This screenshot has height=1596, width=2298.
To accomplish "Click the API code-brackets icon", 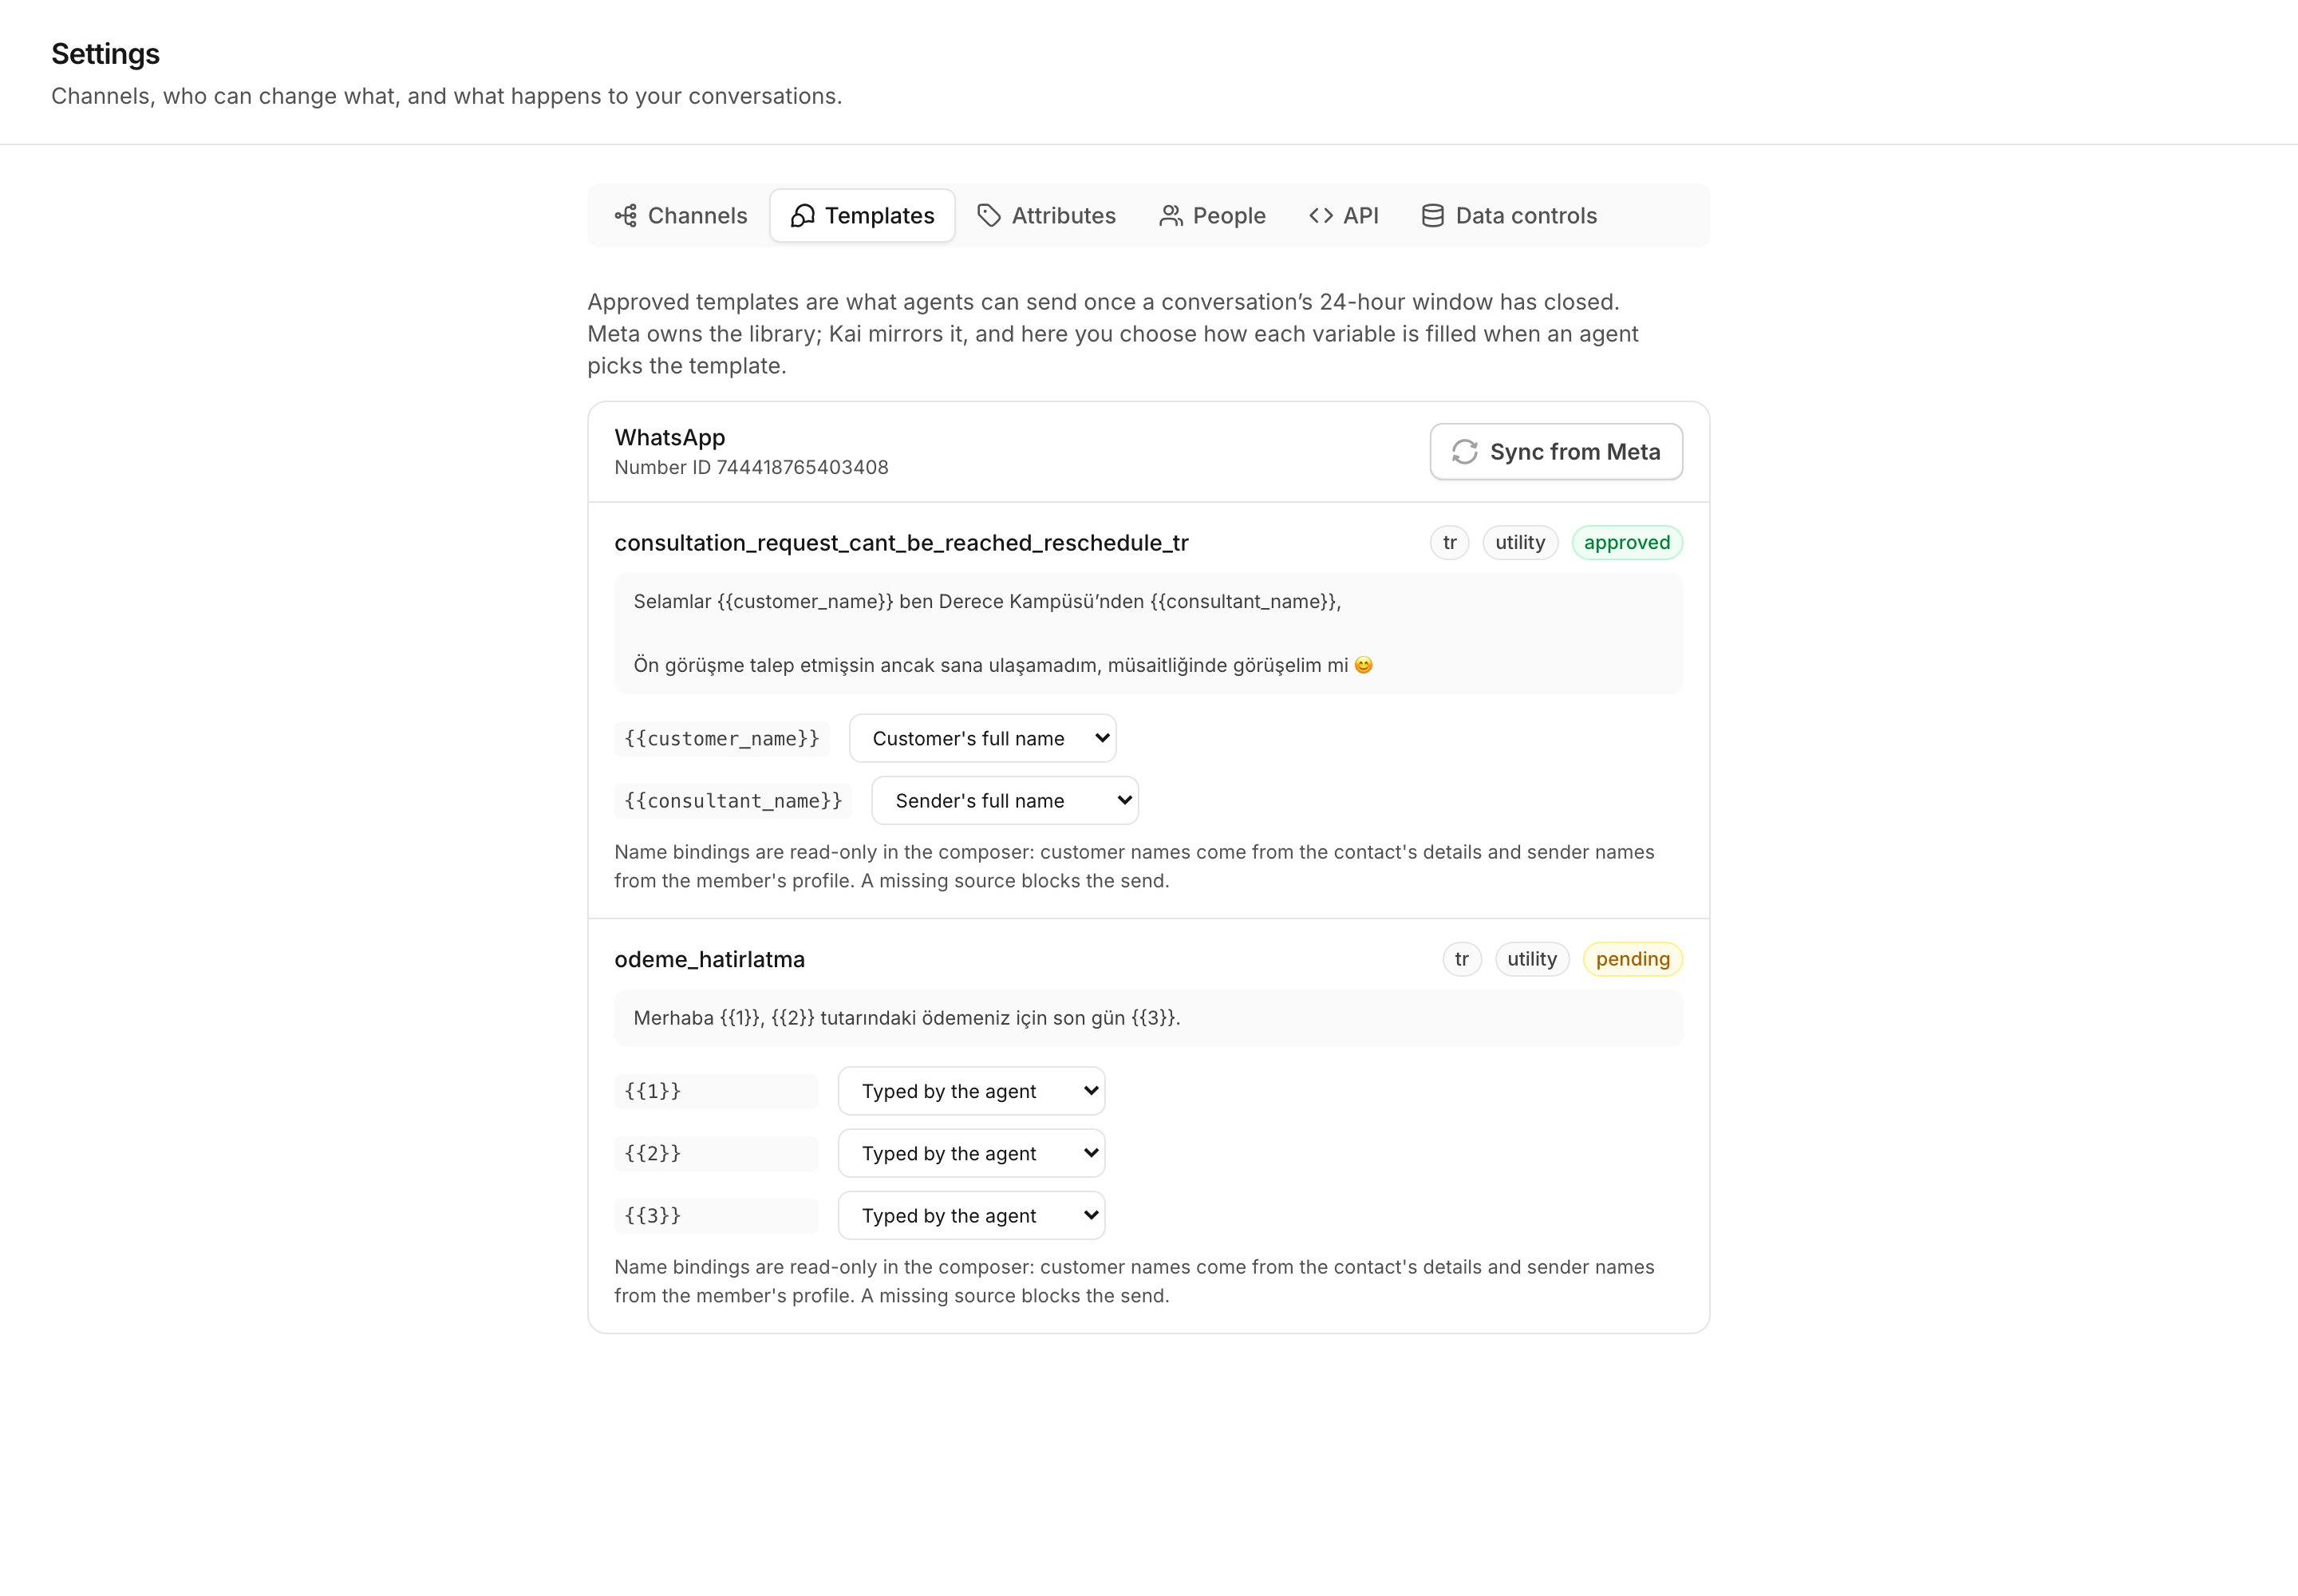I will pyautogui.click(x=1321, y=216).
